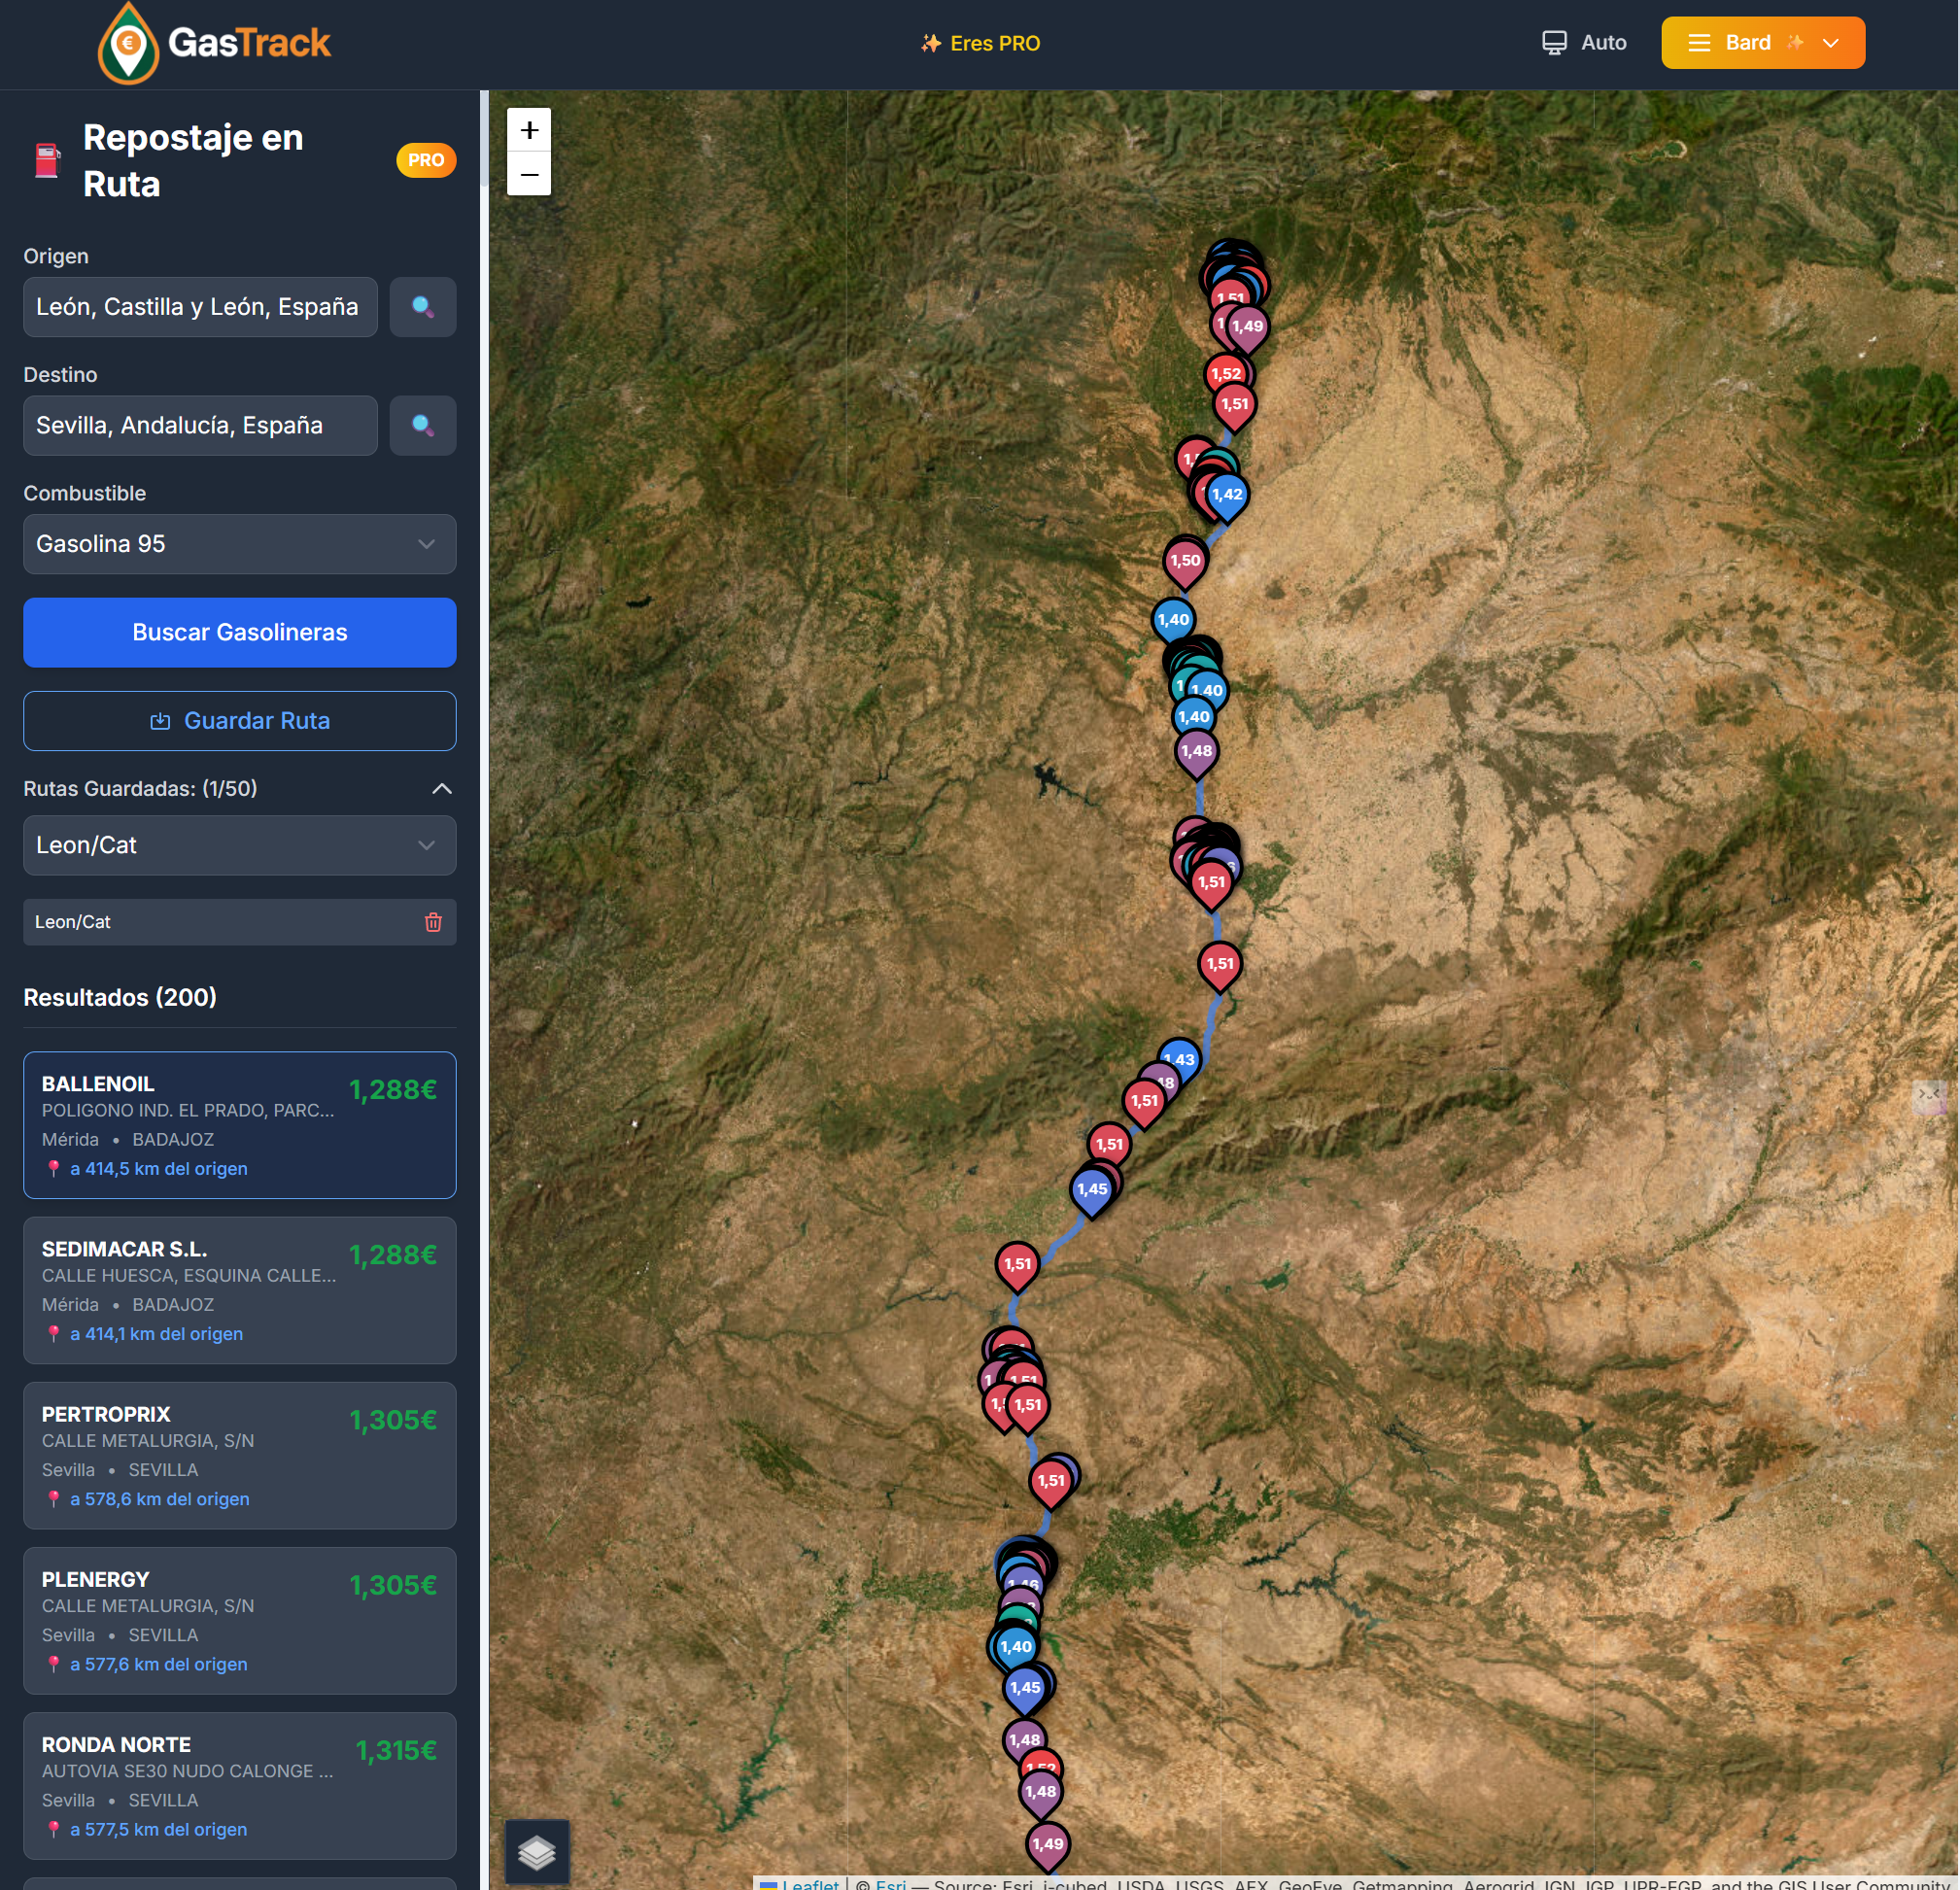The image size is (1960, 1890).
Task: Click the PRO badge
Action: coord(426,160)
